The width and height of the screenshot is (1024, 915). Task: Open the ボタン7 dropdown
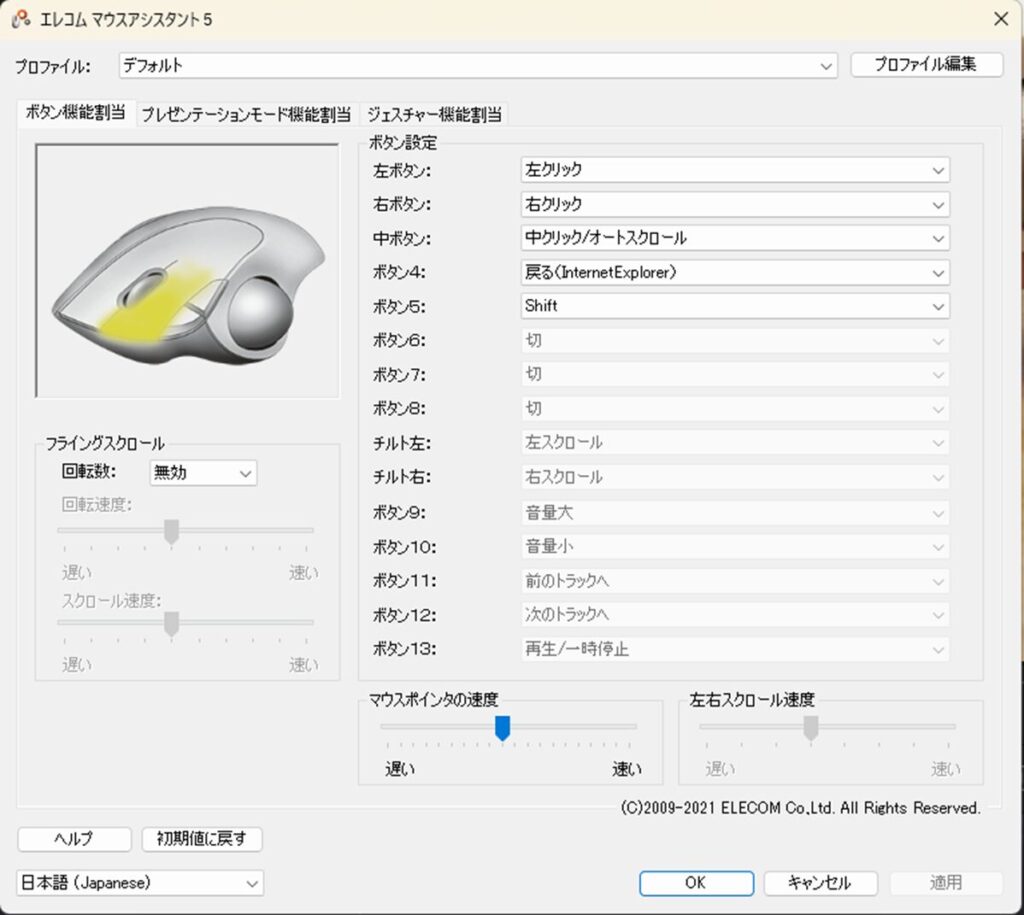pos(735,375)
